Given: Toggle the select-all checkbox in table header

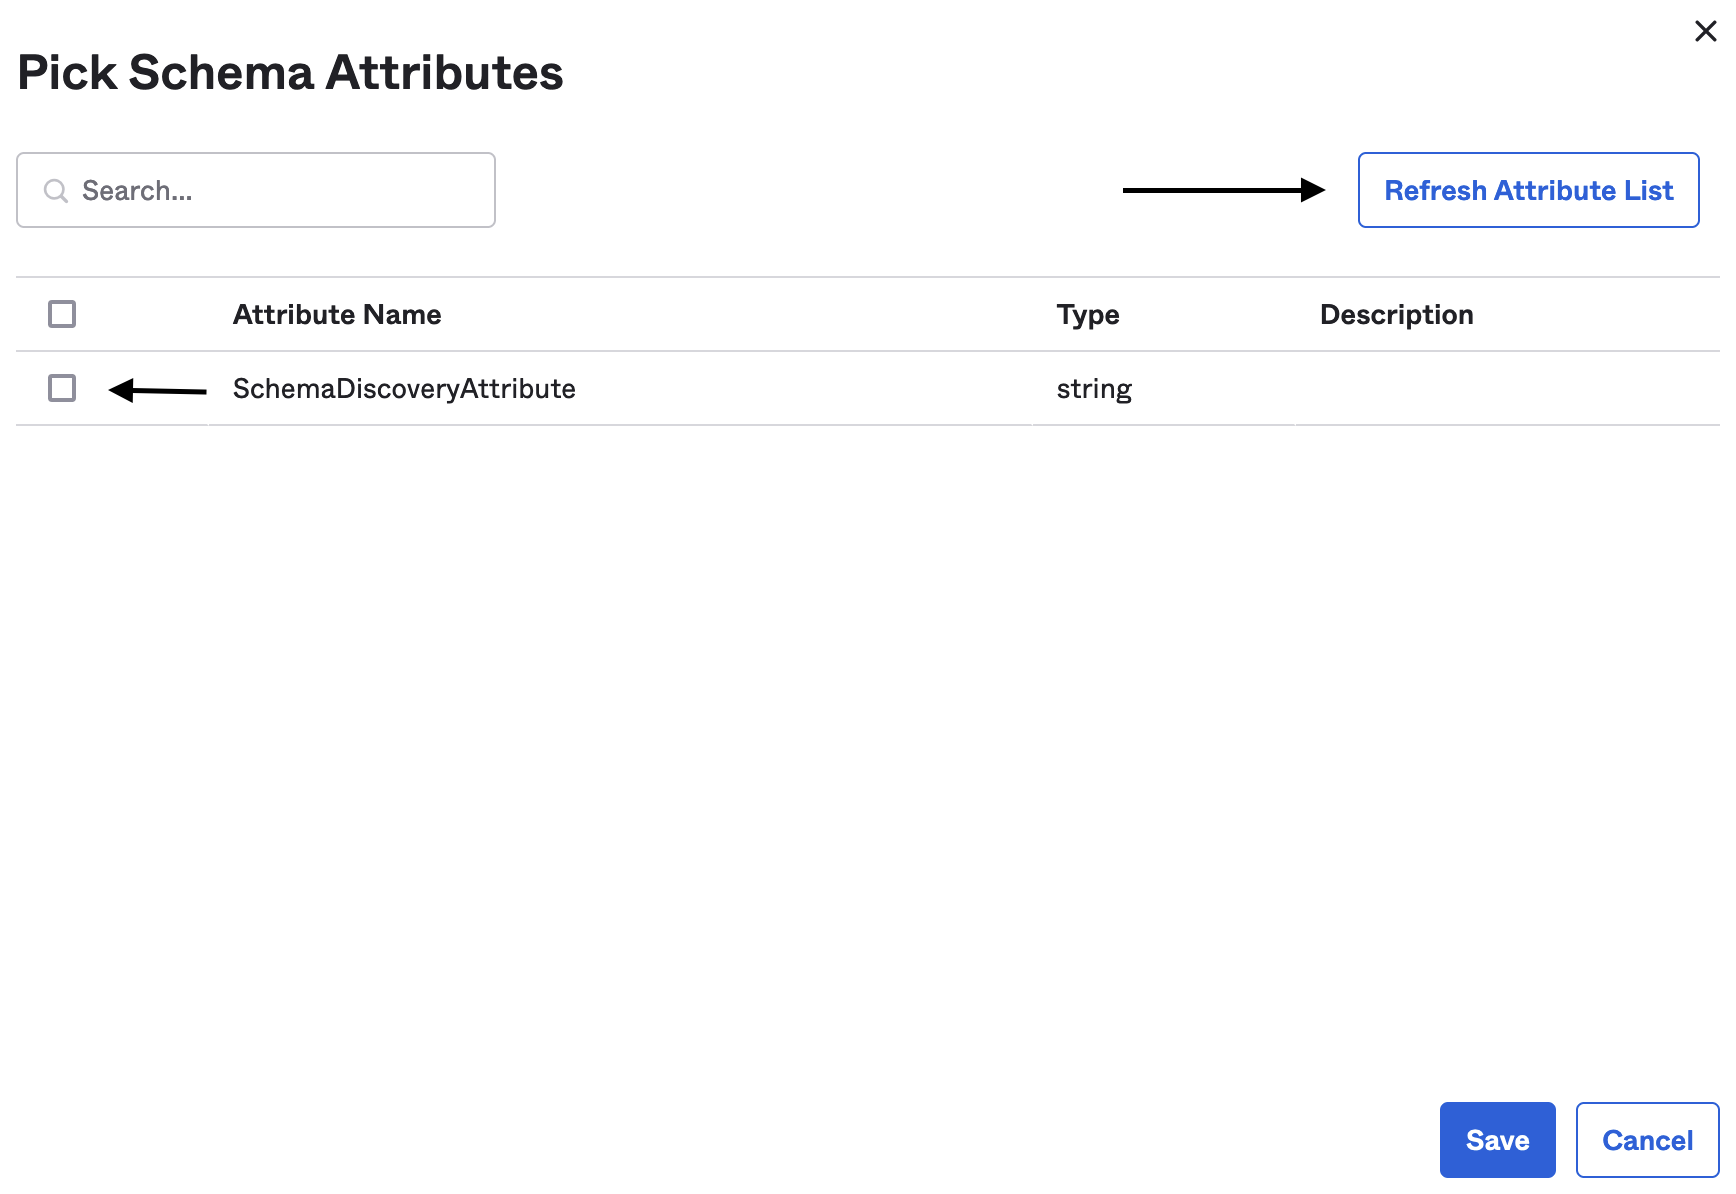Looking at the screenshot, I should click(x=62, y=314).
